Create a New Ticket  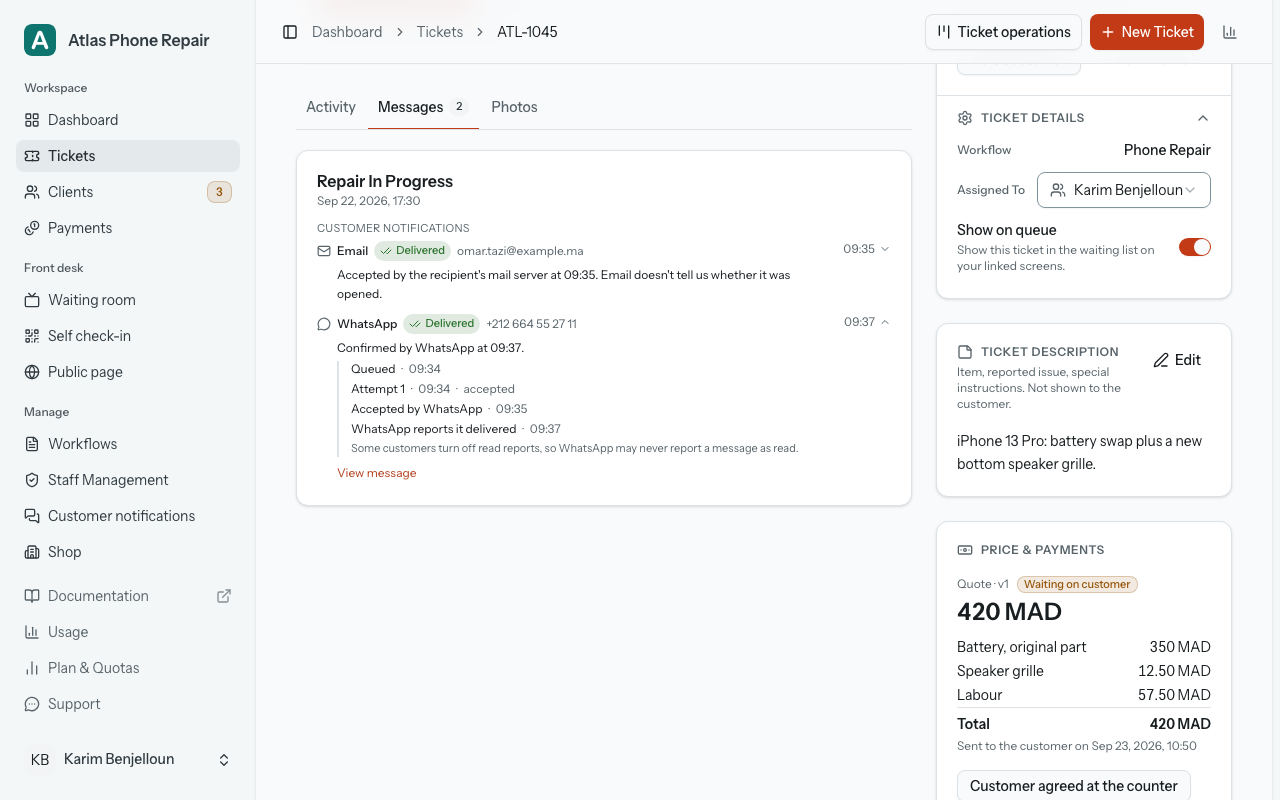[1147, 32]
